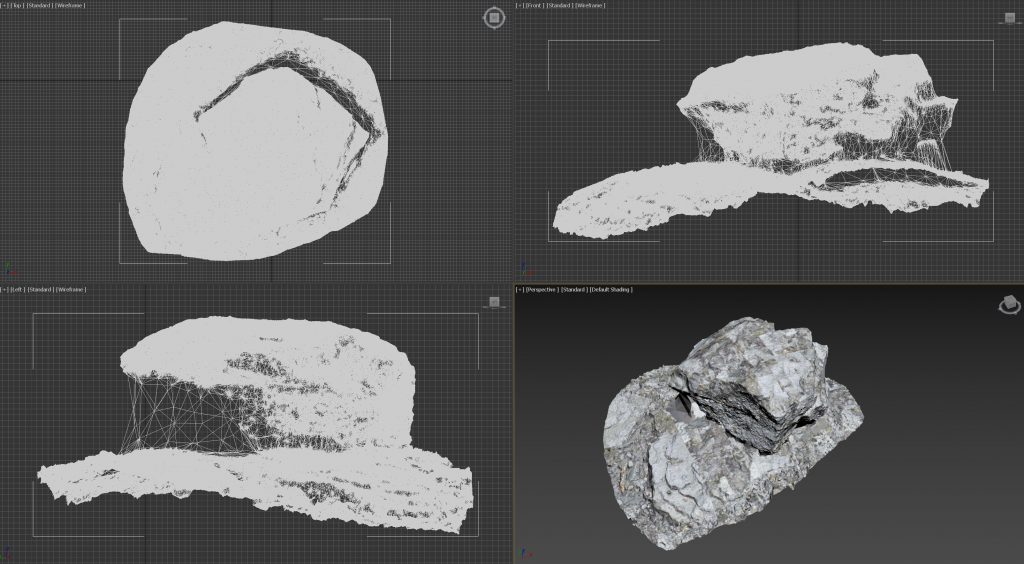Viewport: 1024px width, 564px height.
Task: Open the [Left] point-of-view viewport menu
Action: point(18,290)
